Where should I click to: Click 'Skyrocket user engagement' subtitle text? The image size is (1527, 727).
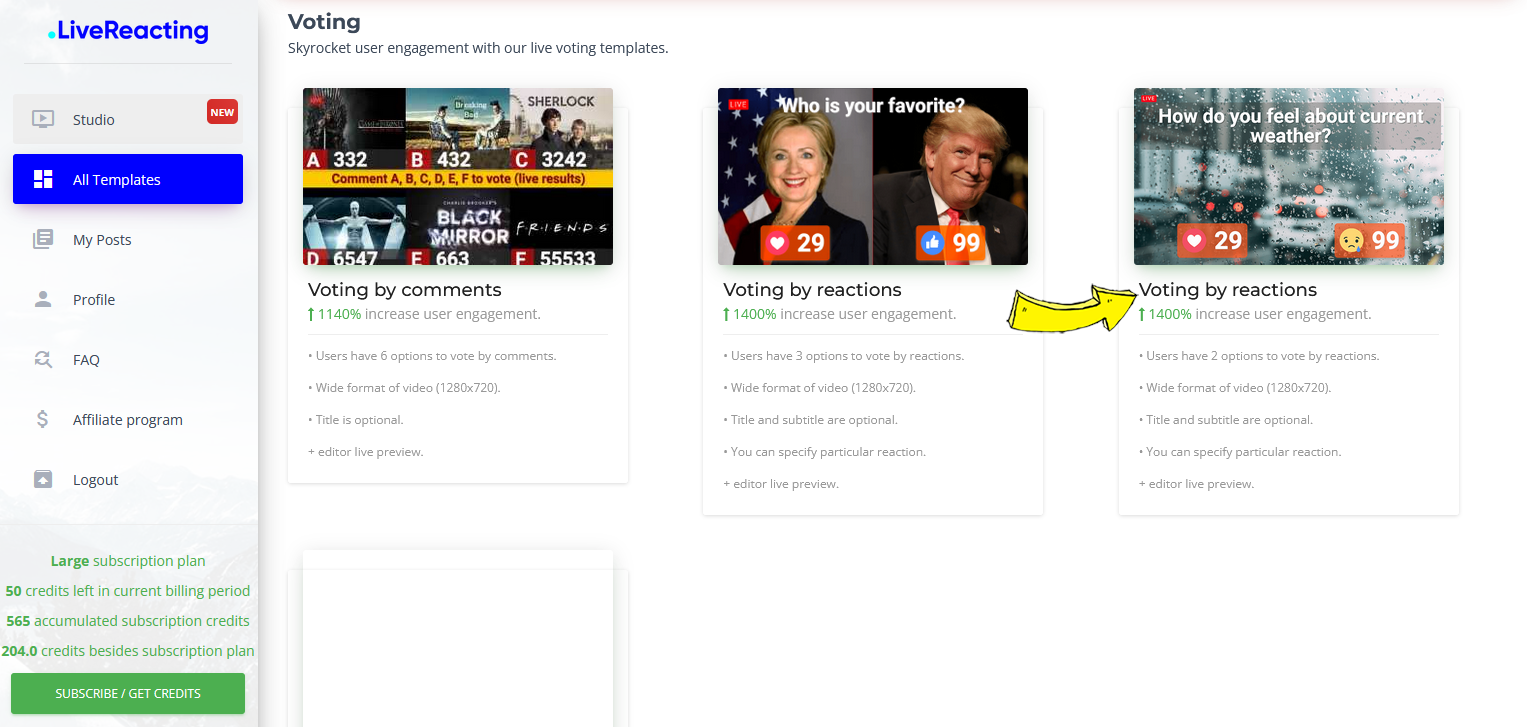point(478,47)
